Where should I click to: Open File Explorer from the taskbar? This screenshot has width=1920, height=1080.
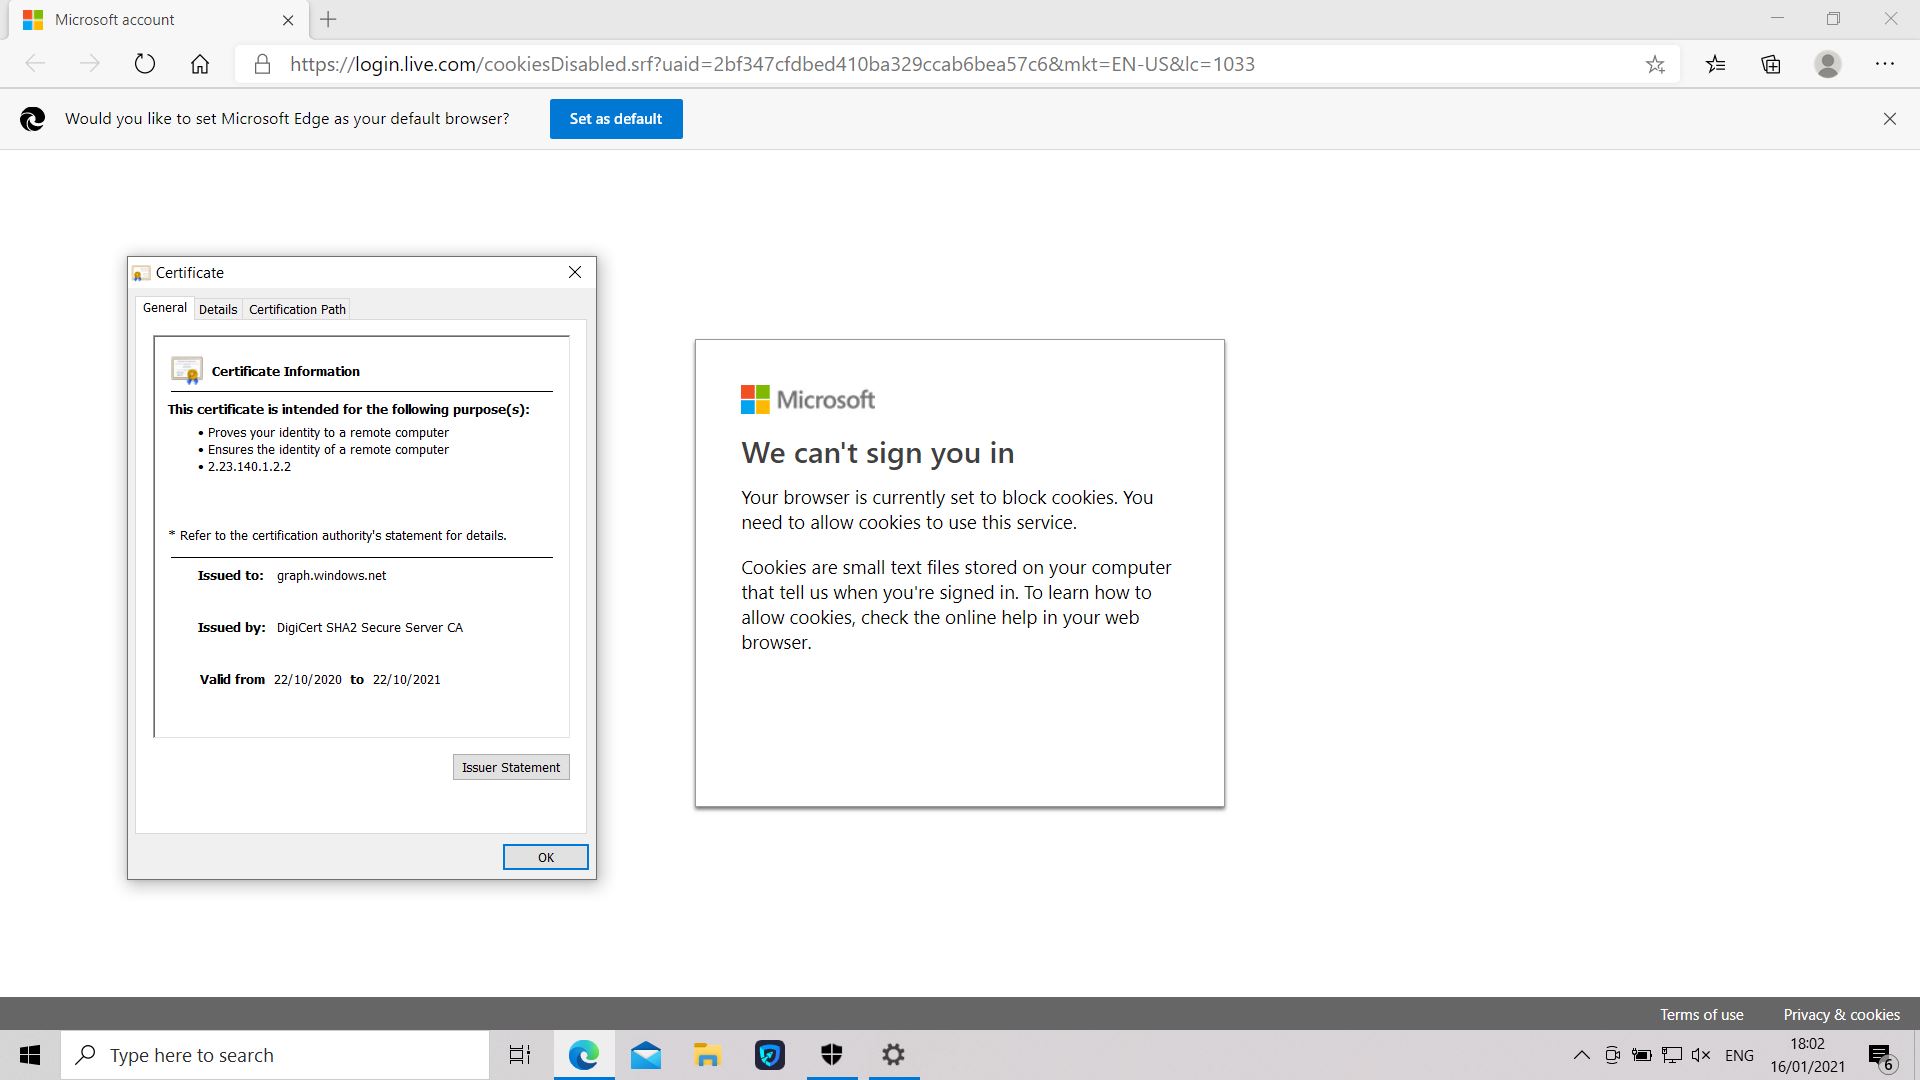[708, 1055]
